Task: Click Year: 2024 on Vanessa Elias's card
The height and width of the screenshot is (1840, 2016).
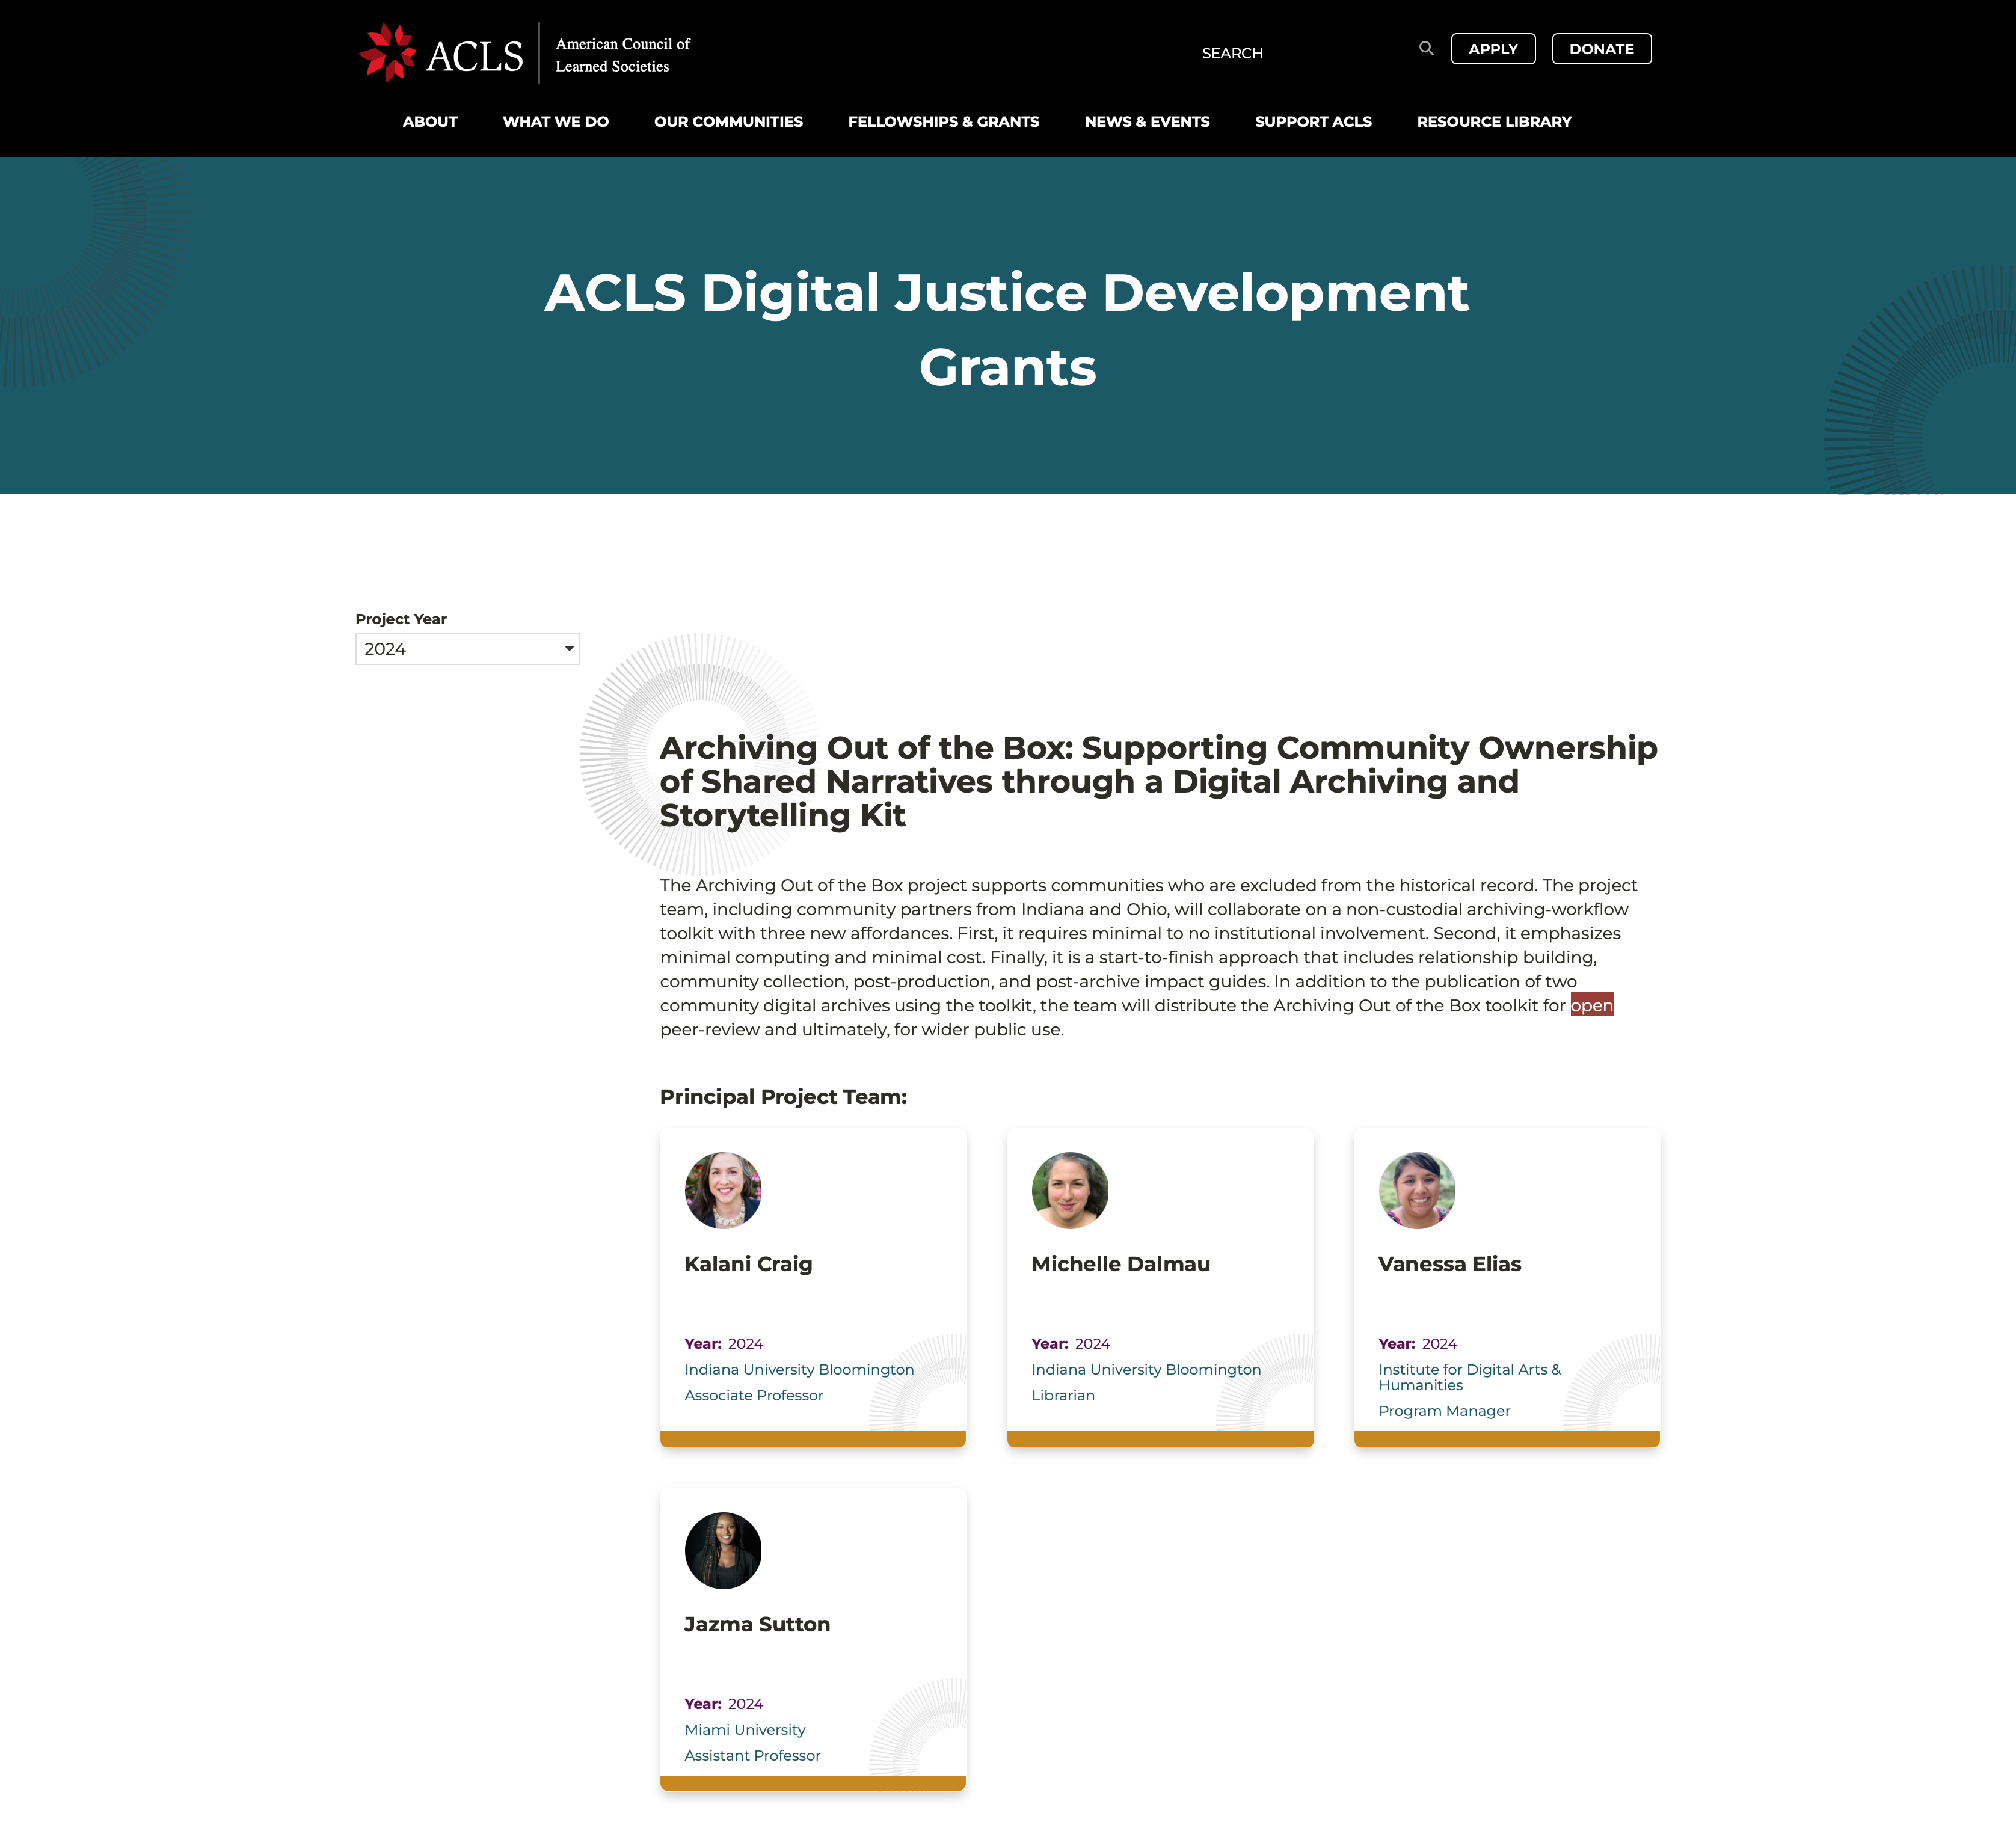Action: pyautogui.click(x=1417, y=1344)
